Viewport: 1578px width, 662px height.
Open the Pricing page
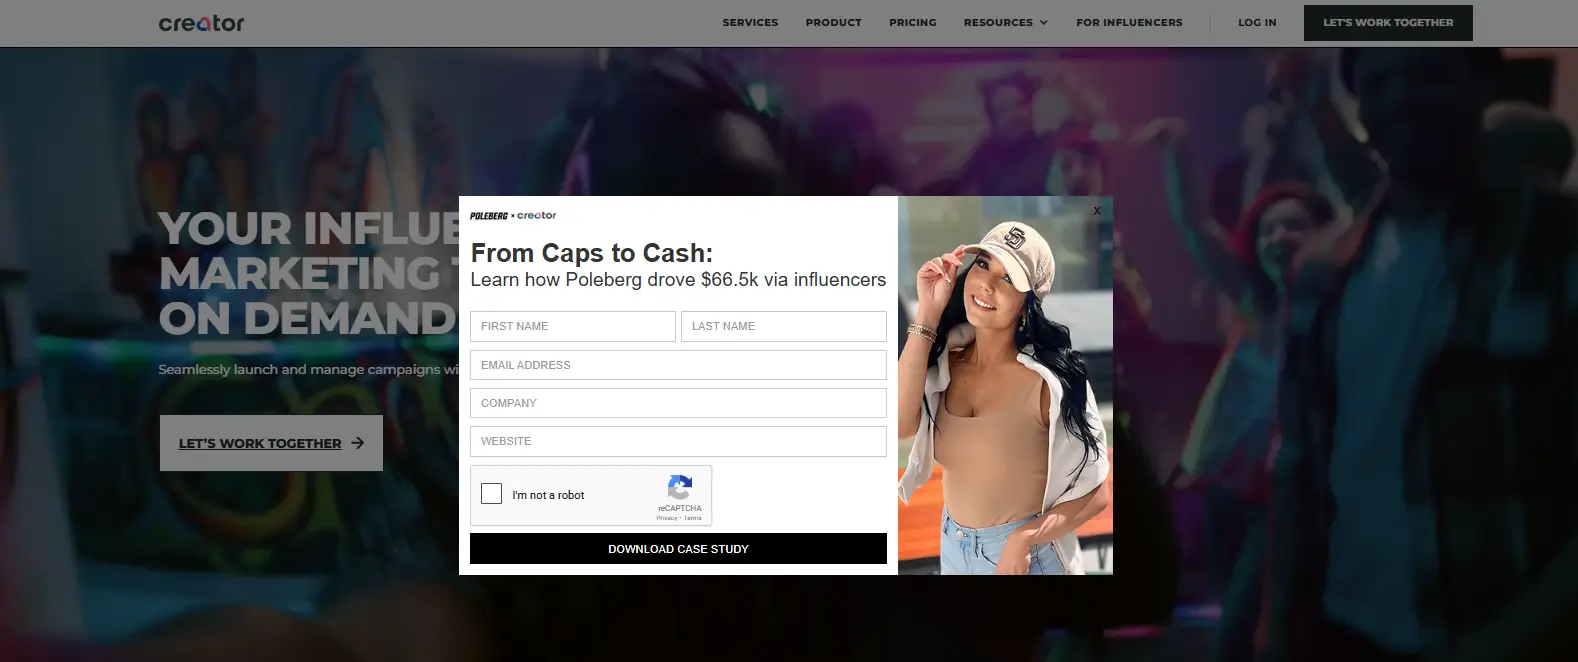pyautogui.click(x=912, y=22)
